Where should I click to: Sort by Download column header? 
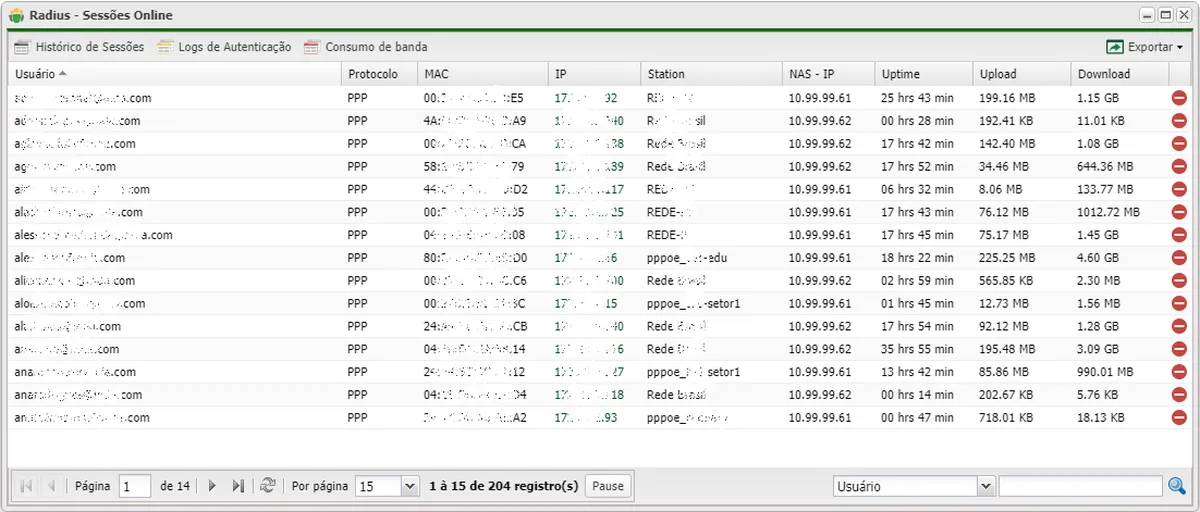[1120, 74]
